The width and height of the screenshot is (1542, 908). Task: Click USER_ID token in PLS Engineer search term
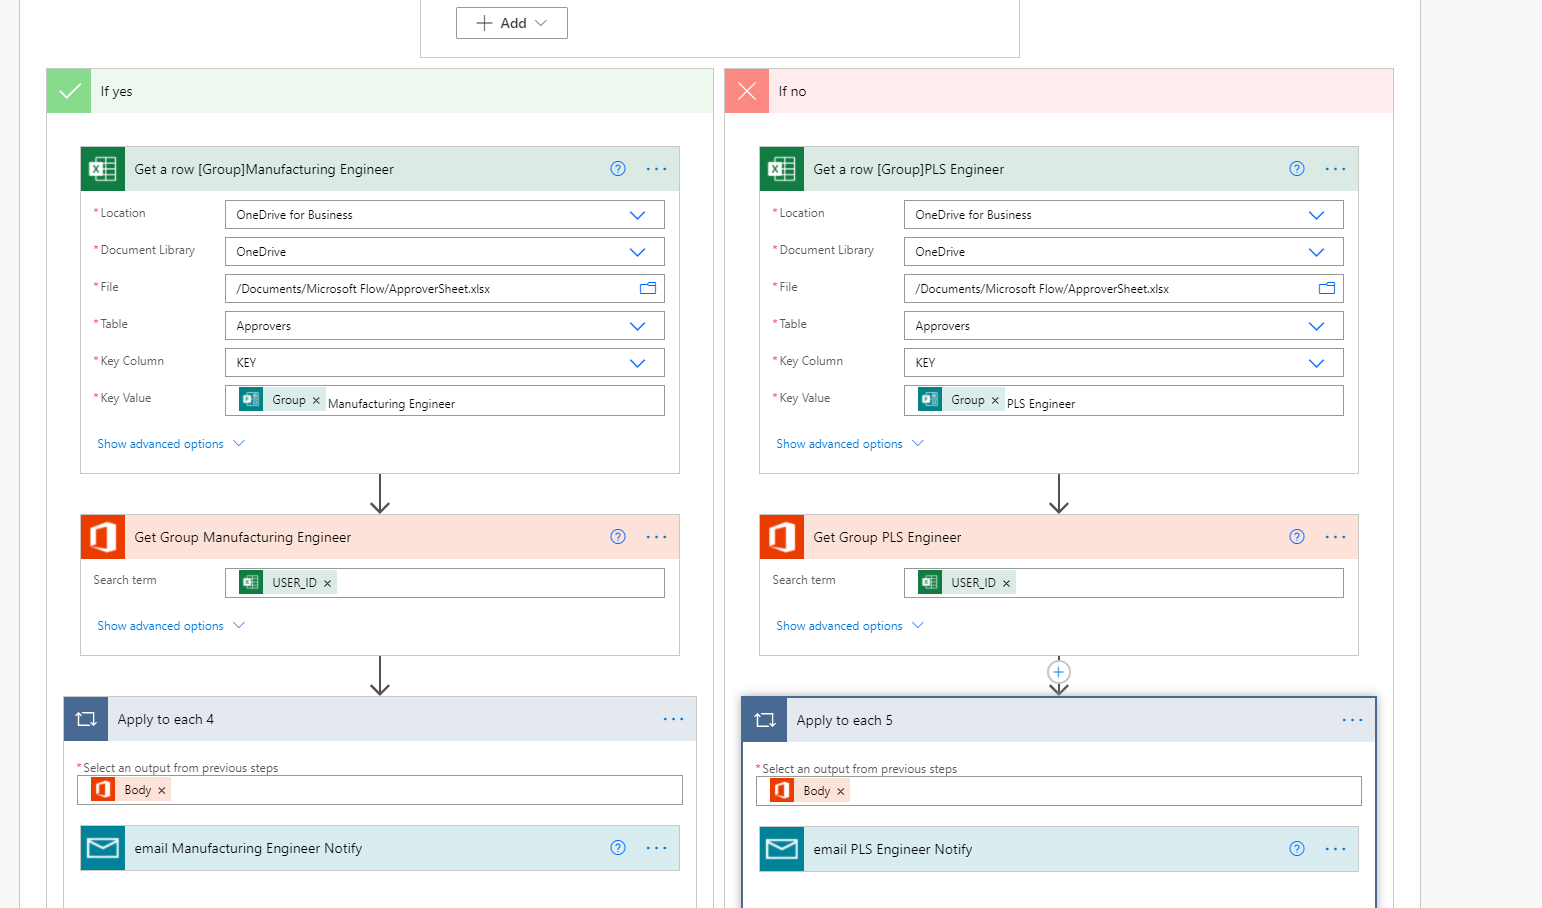click(966, 583)
